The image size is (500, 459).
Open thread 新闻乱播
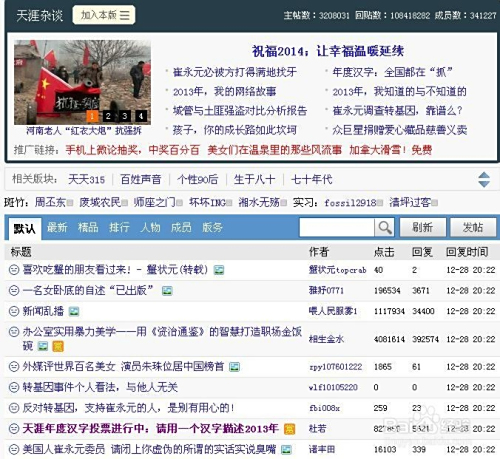(43, 311)
